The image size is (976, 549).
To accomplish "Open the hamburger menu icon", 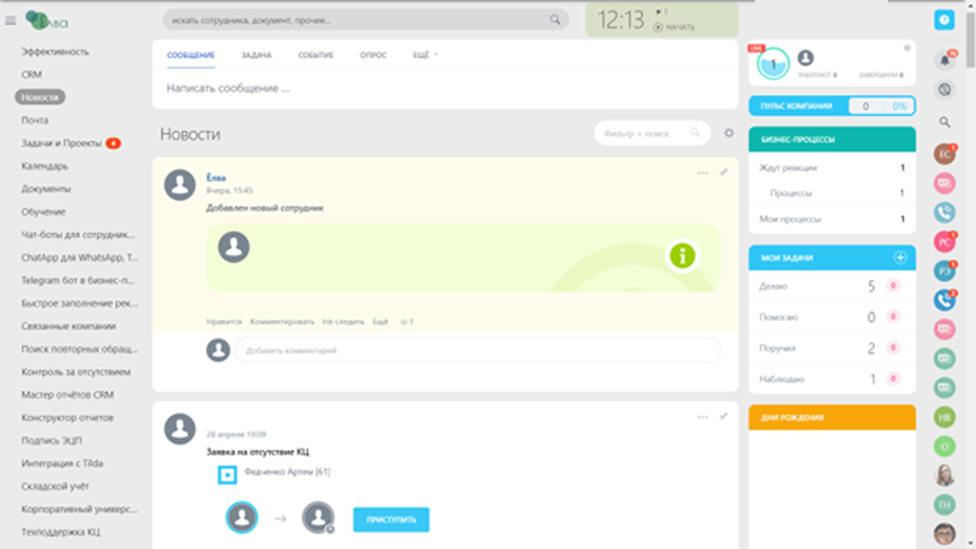I will 11,21.
